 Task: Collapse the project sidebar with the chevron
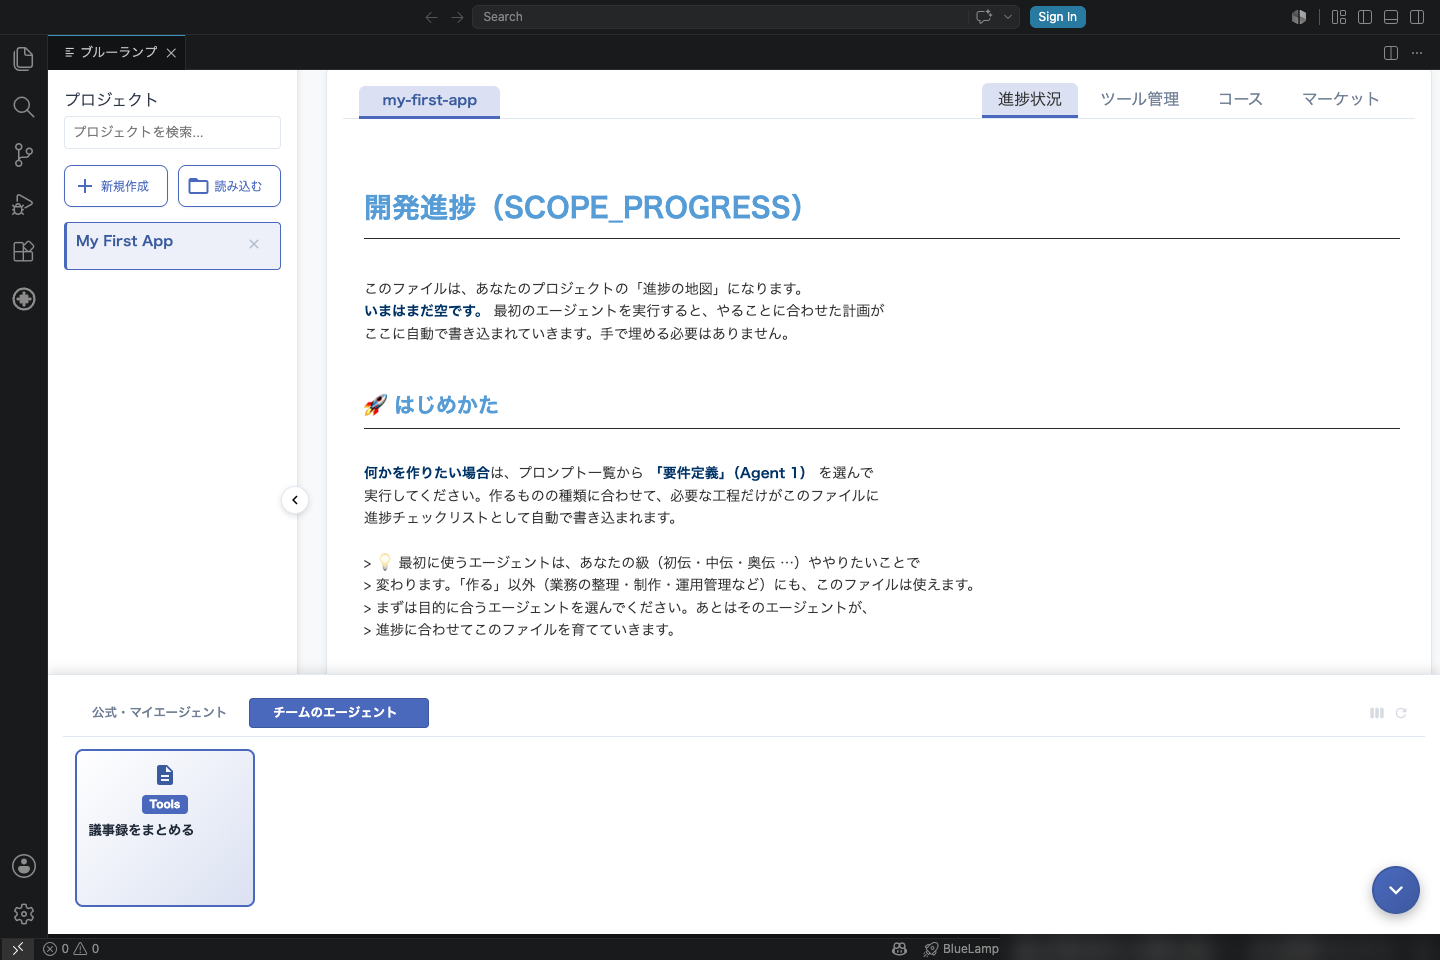click(x=295, y=500)
